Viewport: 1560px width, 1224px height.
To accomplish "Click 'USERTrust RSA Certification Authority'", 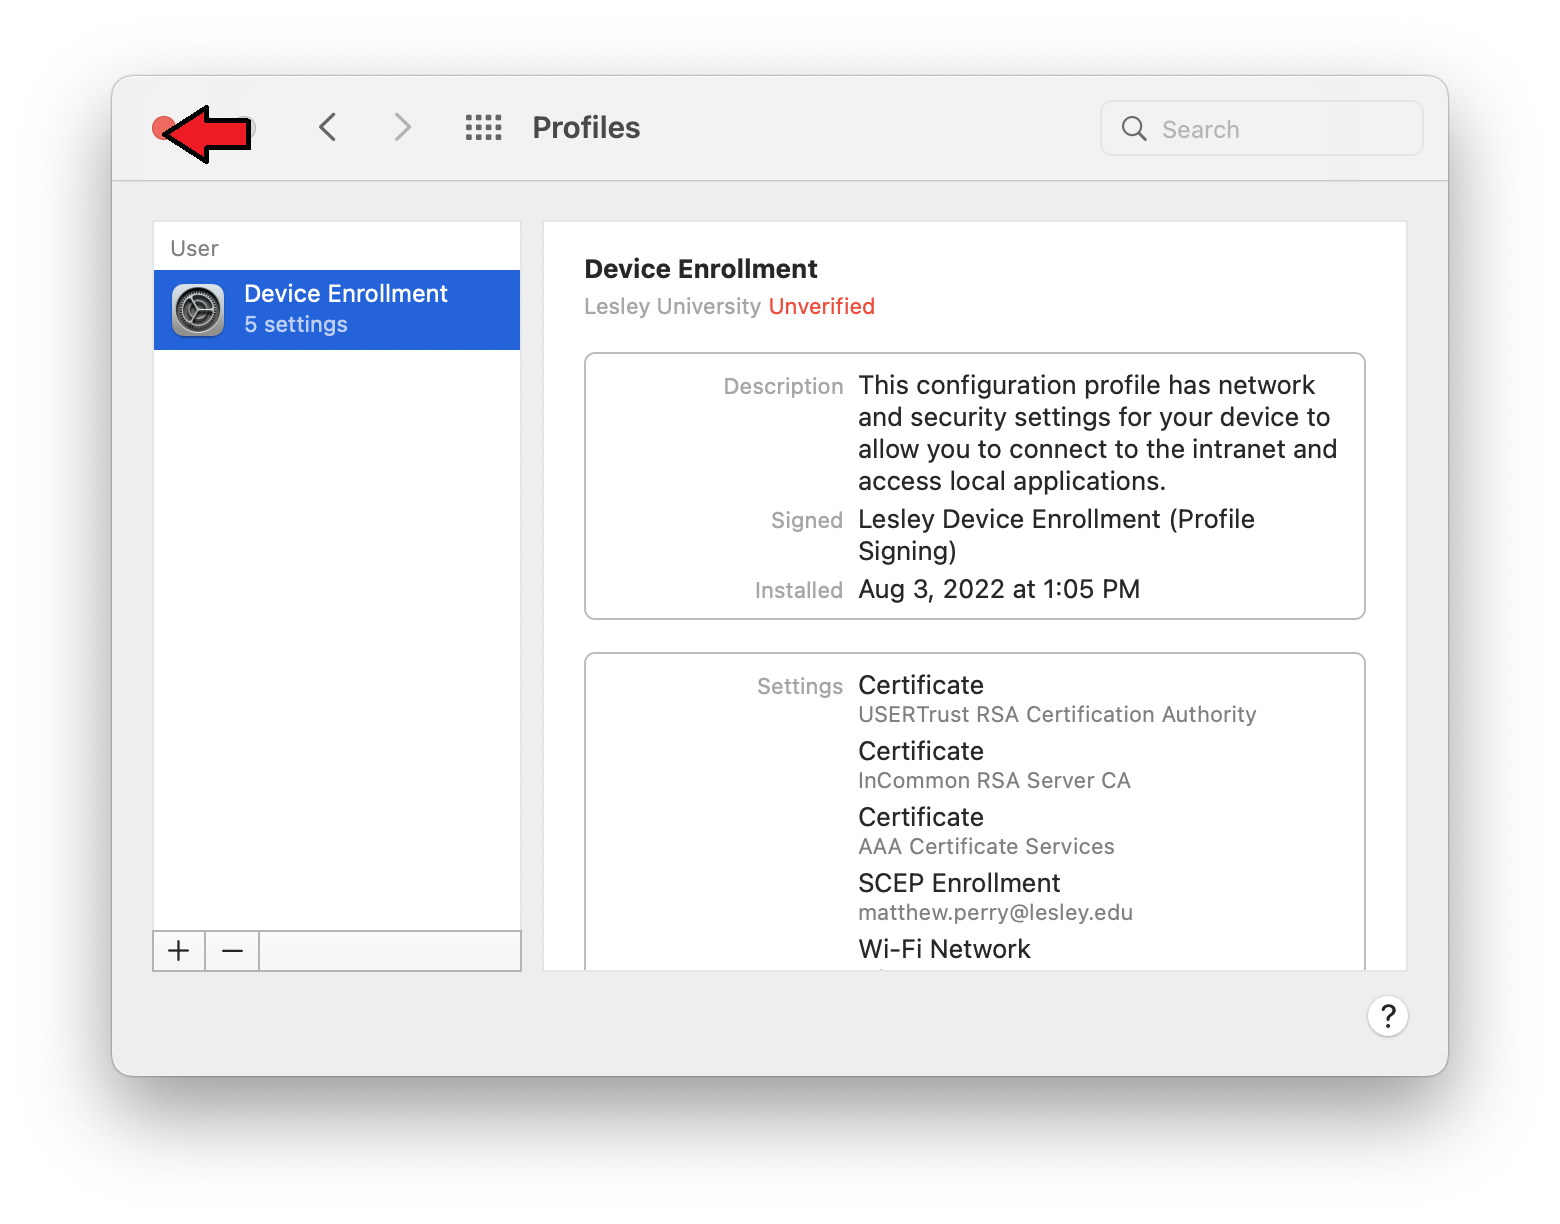I will [1057, 714].
